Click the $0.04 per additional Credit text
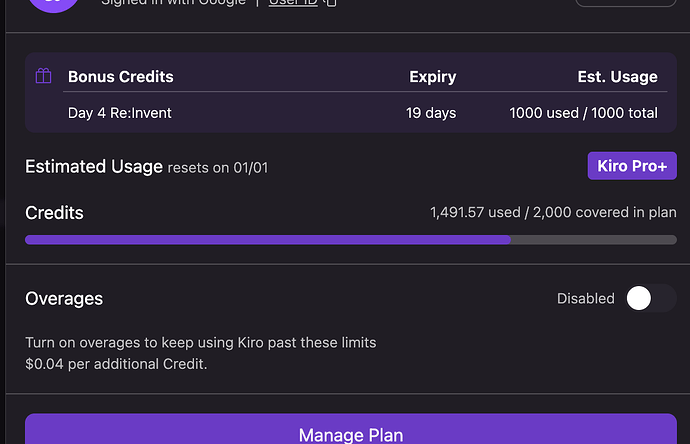 point(116,364)
